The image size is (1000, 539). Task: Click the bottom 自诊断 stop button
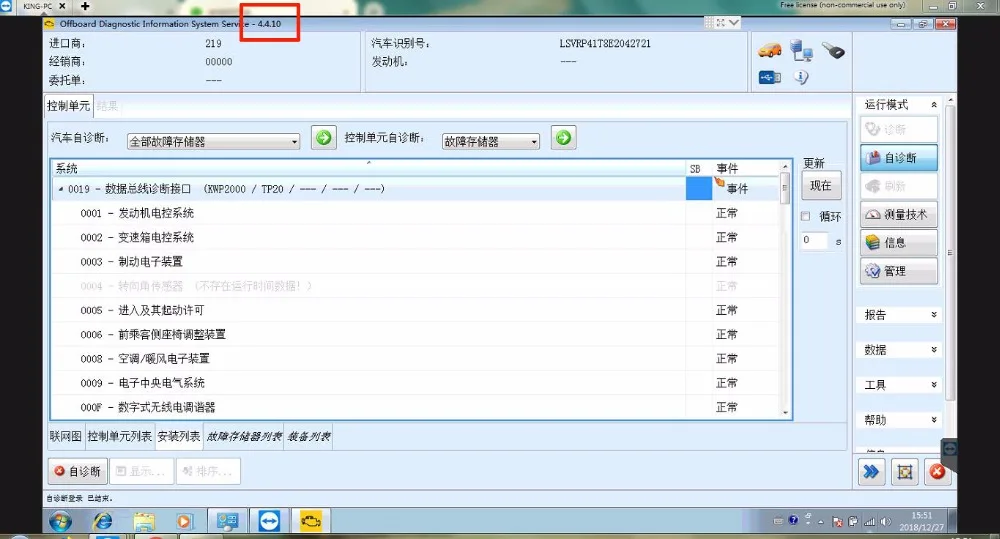tap(77, 471)
